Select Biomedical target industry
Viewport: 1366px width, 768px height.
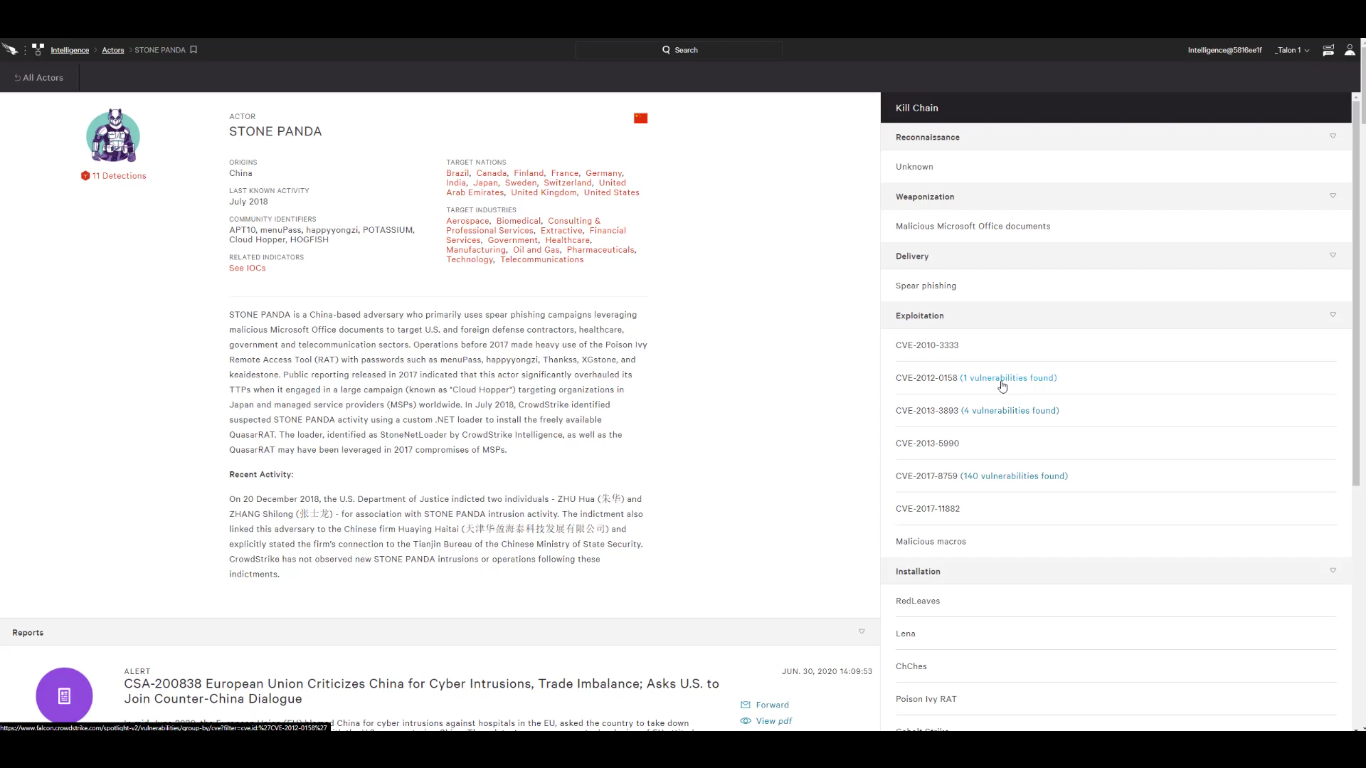518,221
